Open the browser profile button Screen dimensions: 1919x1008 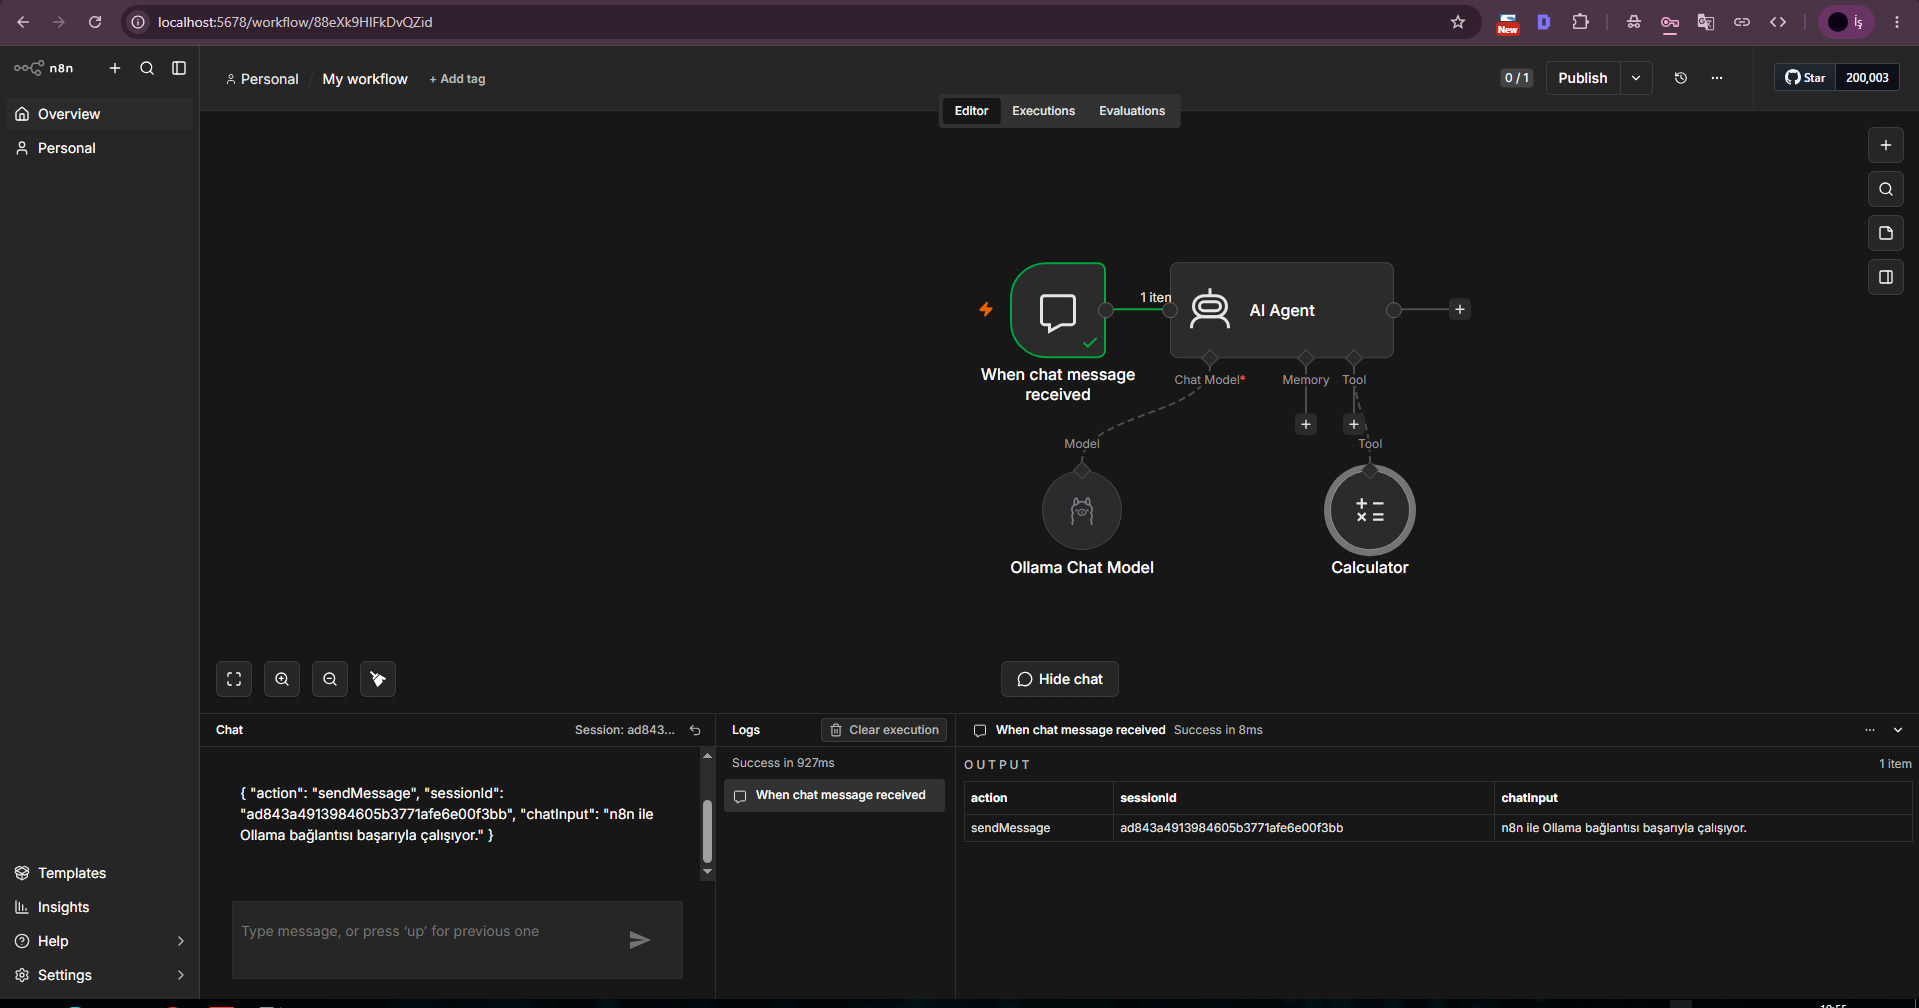pyautogui.click(x=1845, y=22)
